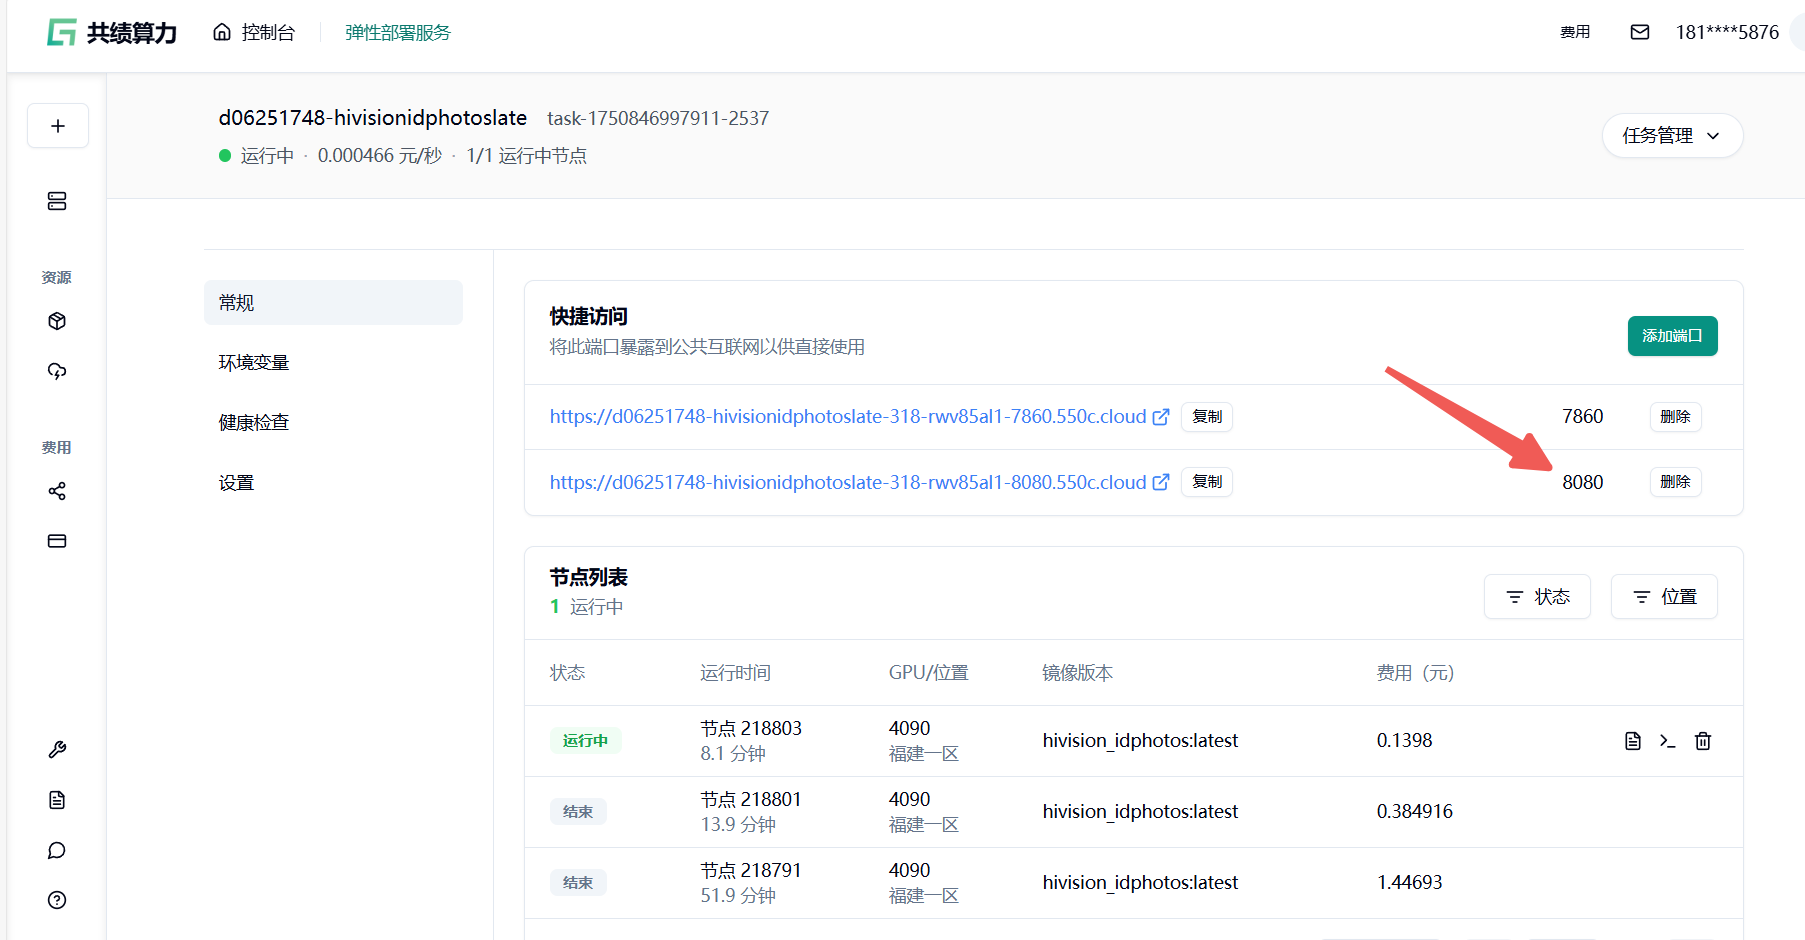Select the 环境变量 tab
The height and width of the screenshot is (940, 1805).
[x=254, y=363]
